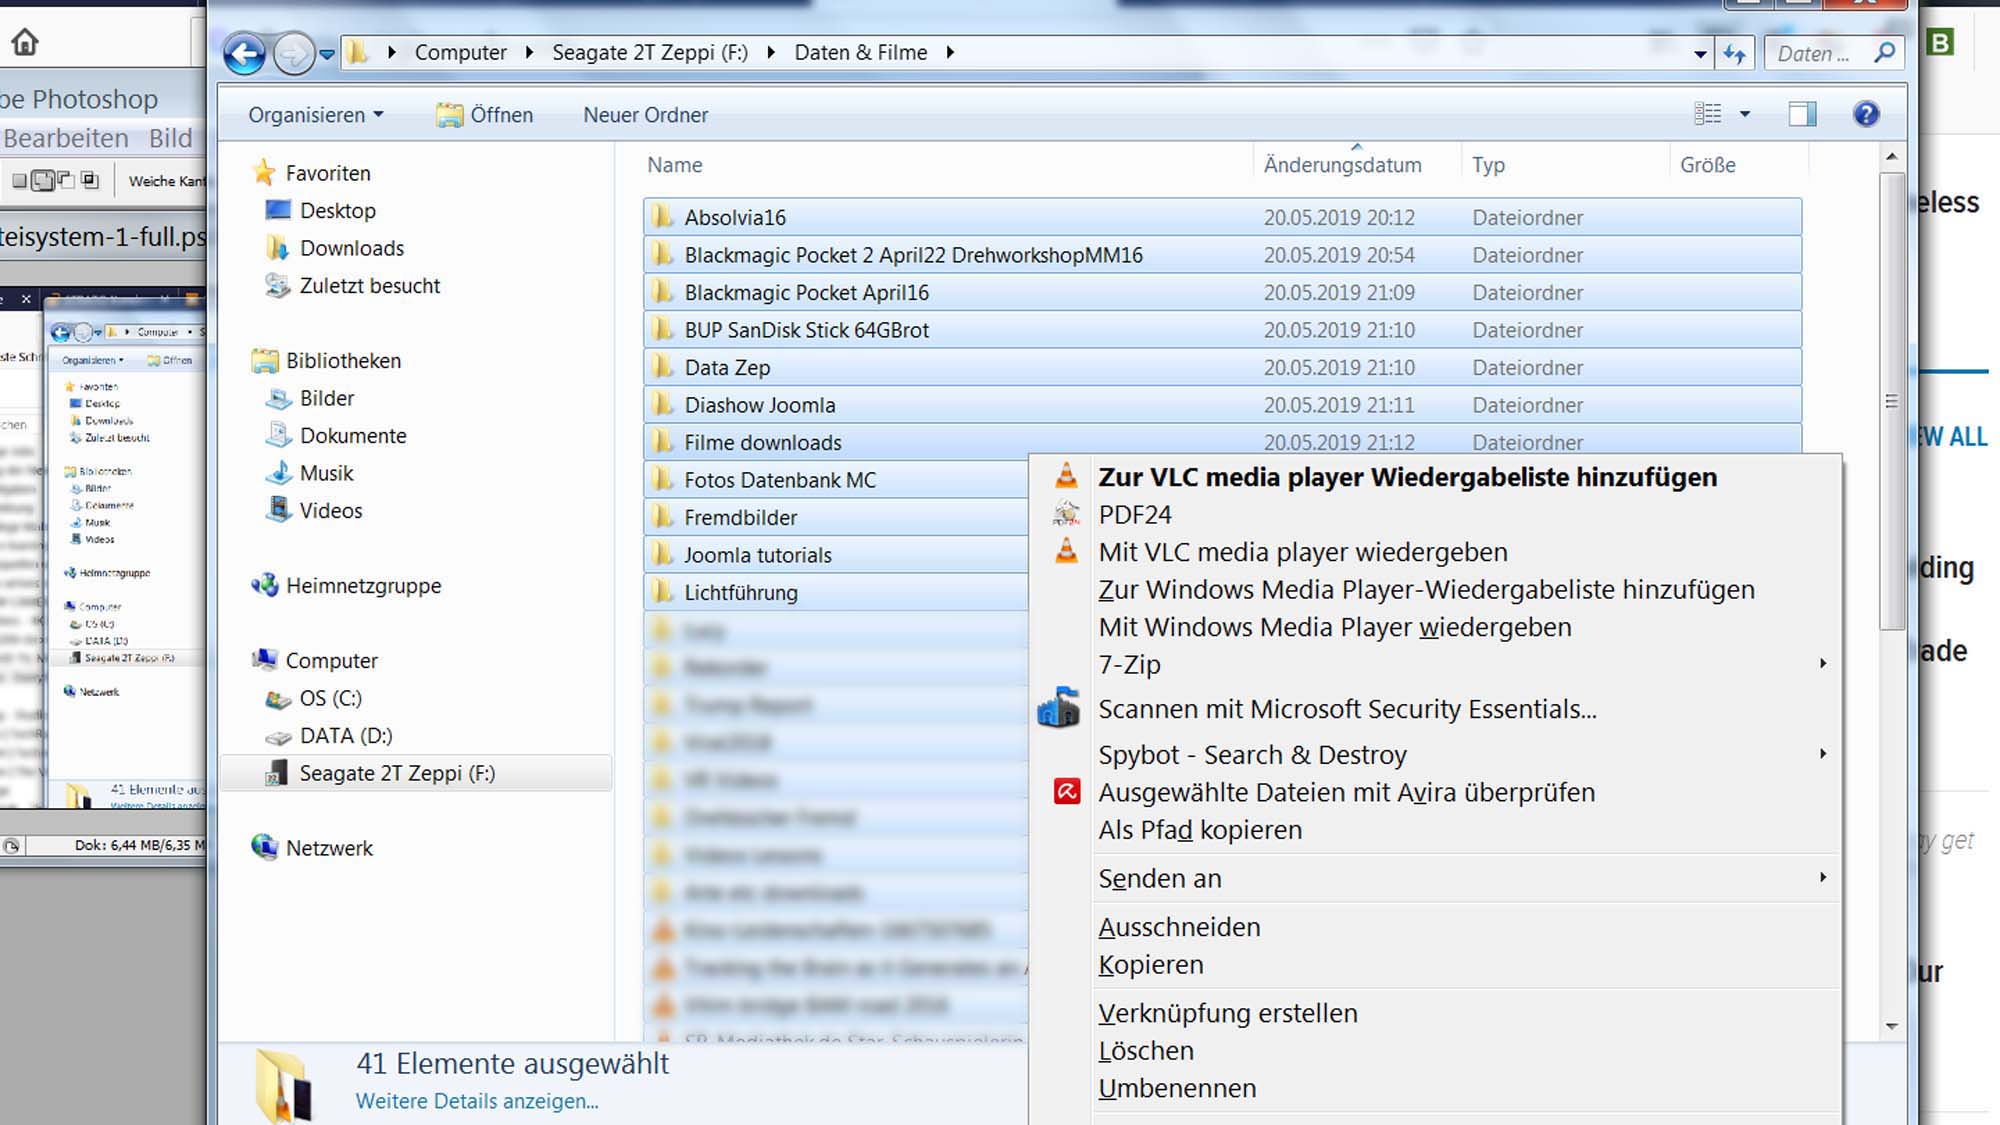Click the home icon in the browser
2000x1125 pixels.
pyautogui.click(x=25, y=42)
